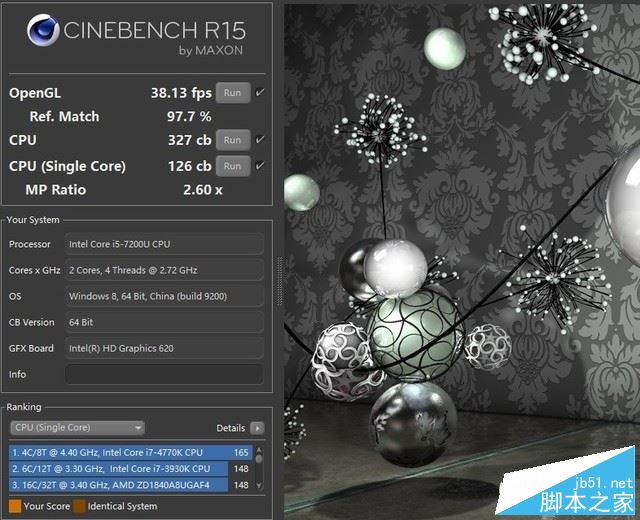Click the ranking list scroll down arrow

(x=258, y=486)
